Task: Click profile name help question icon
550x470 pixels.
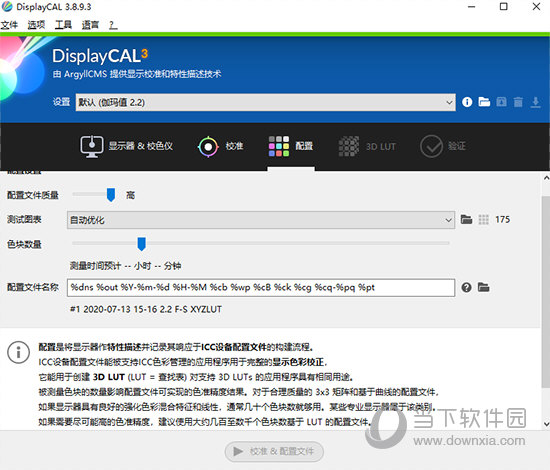Action: tap(466, 288)
